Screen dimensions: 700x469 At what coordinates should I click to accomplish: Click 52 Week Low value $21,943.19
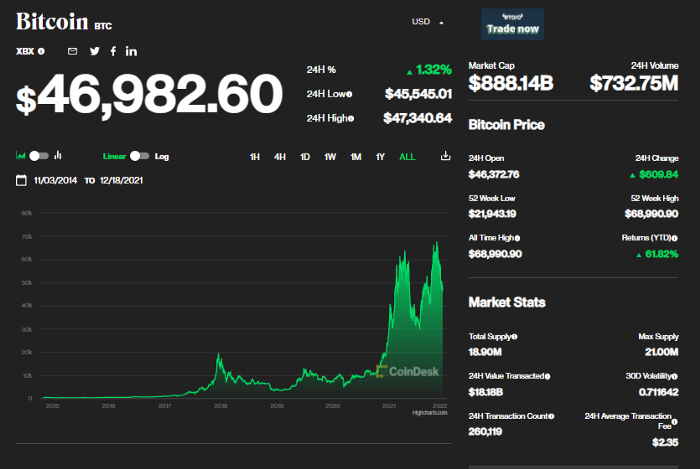492,214
